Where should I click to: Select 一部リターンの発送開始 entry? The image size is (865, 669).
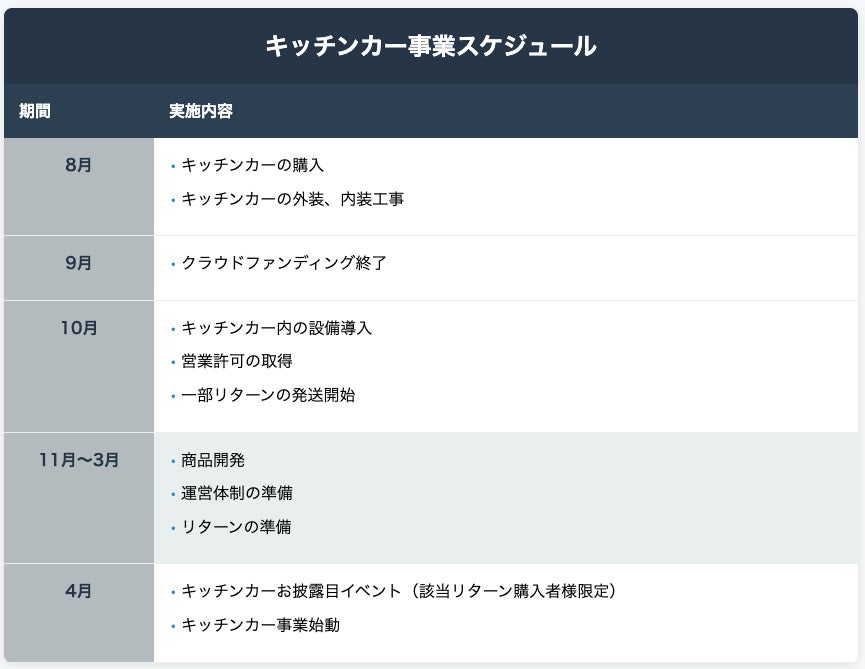(x=268, y=395)
